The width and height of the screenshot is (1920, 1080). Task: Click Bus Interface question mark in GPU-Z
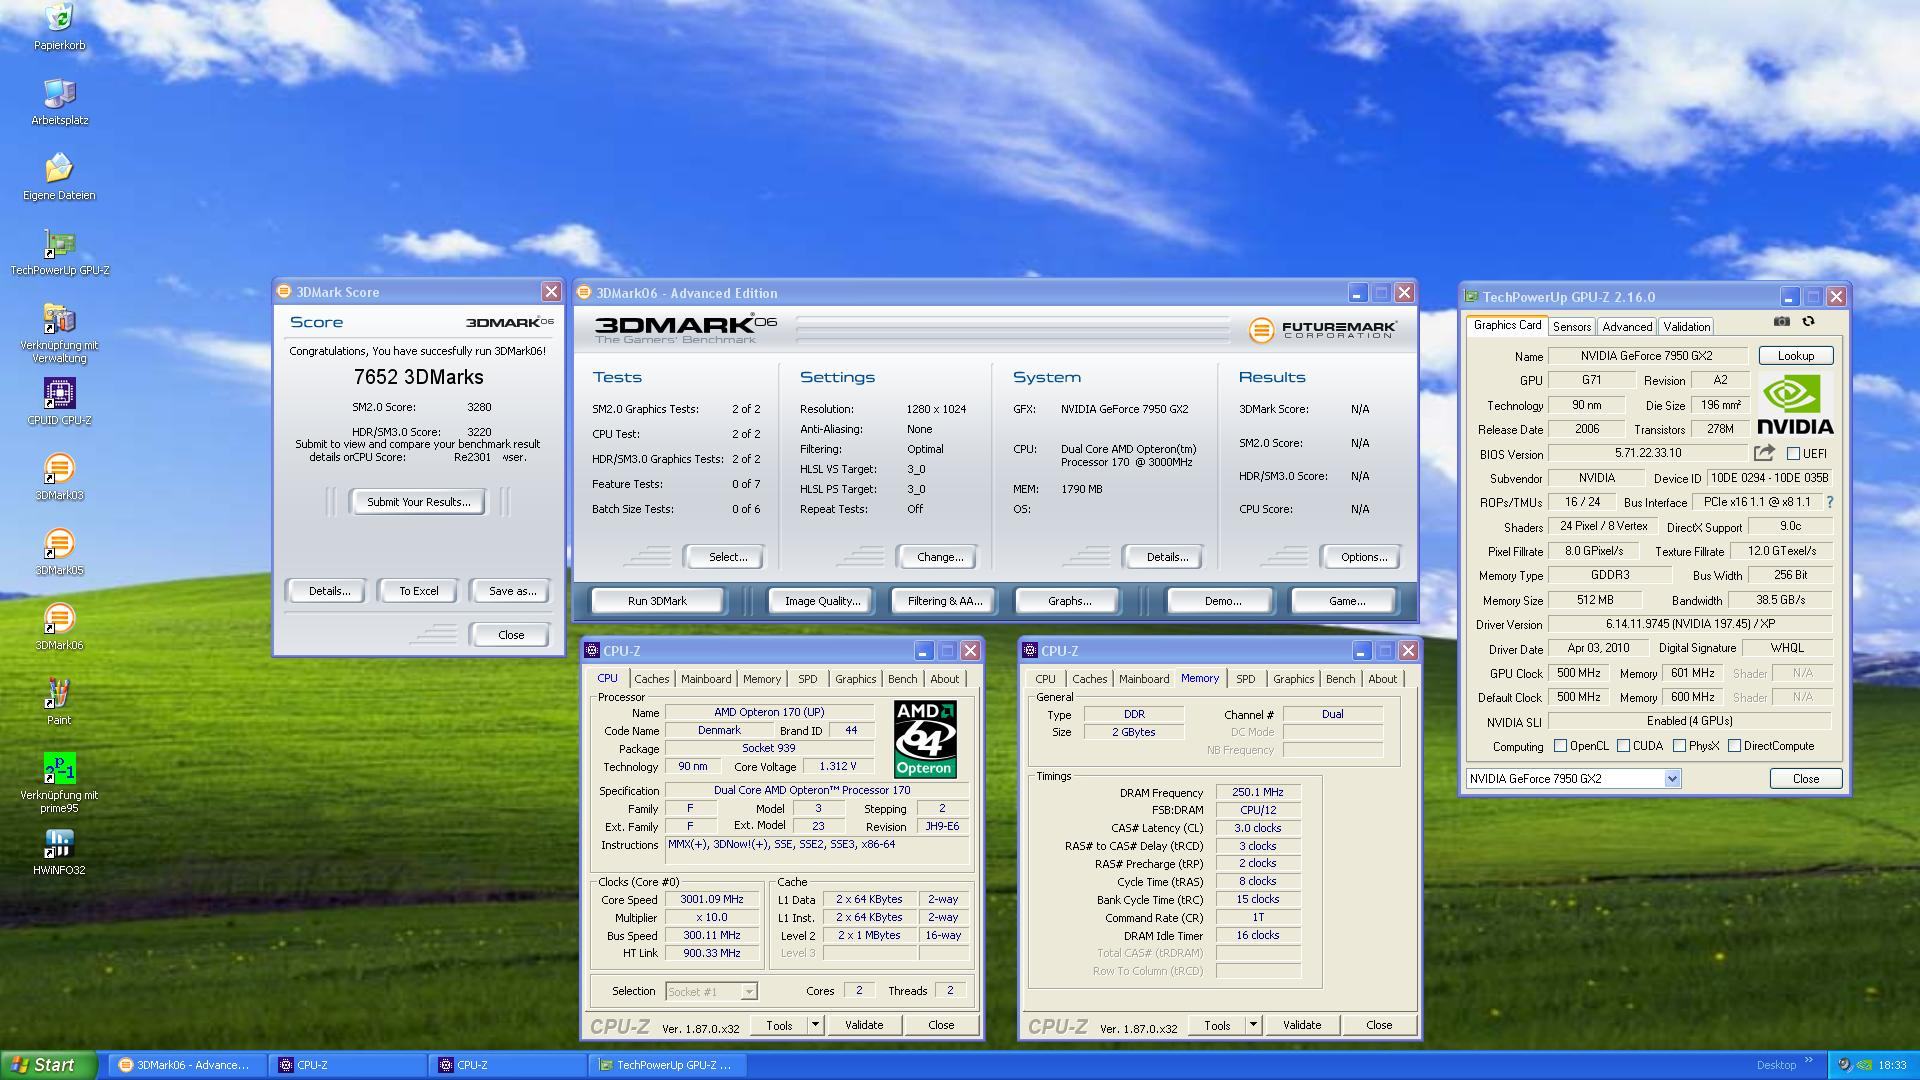(1830, 502)
